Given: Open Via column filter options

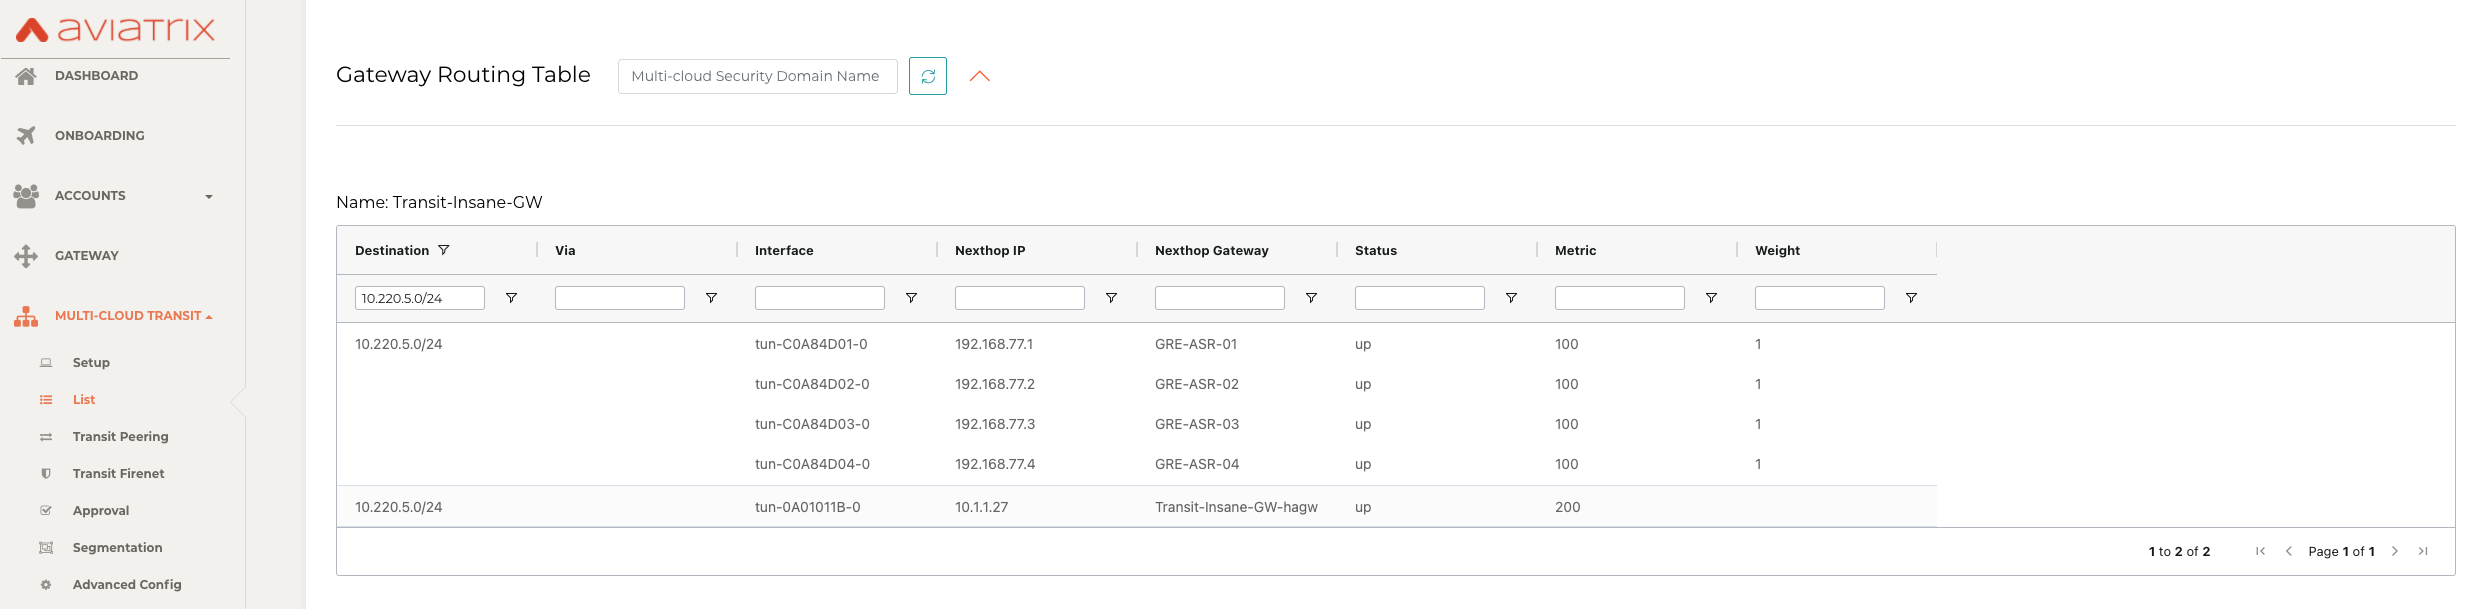Looking at the screenshot, I should coord(711,298).
